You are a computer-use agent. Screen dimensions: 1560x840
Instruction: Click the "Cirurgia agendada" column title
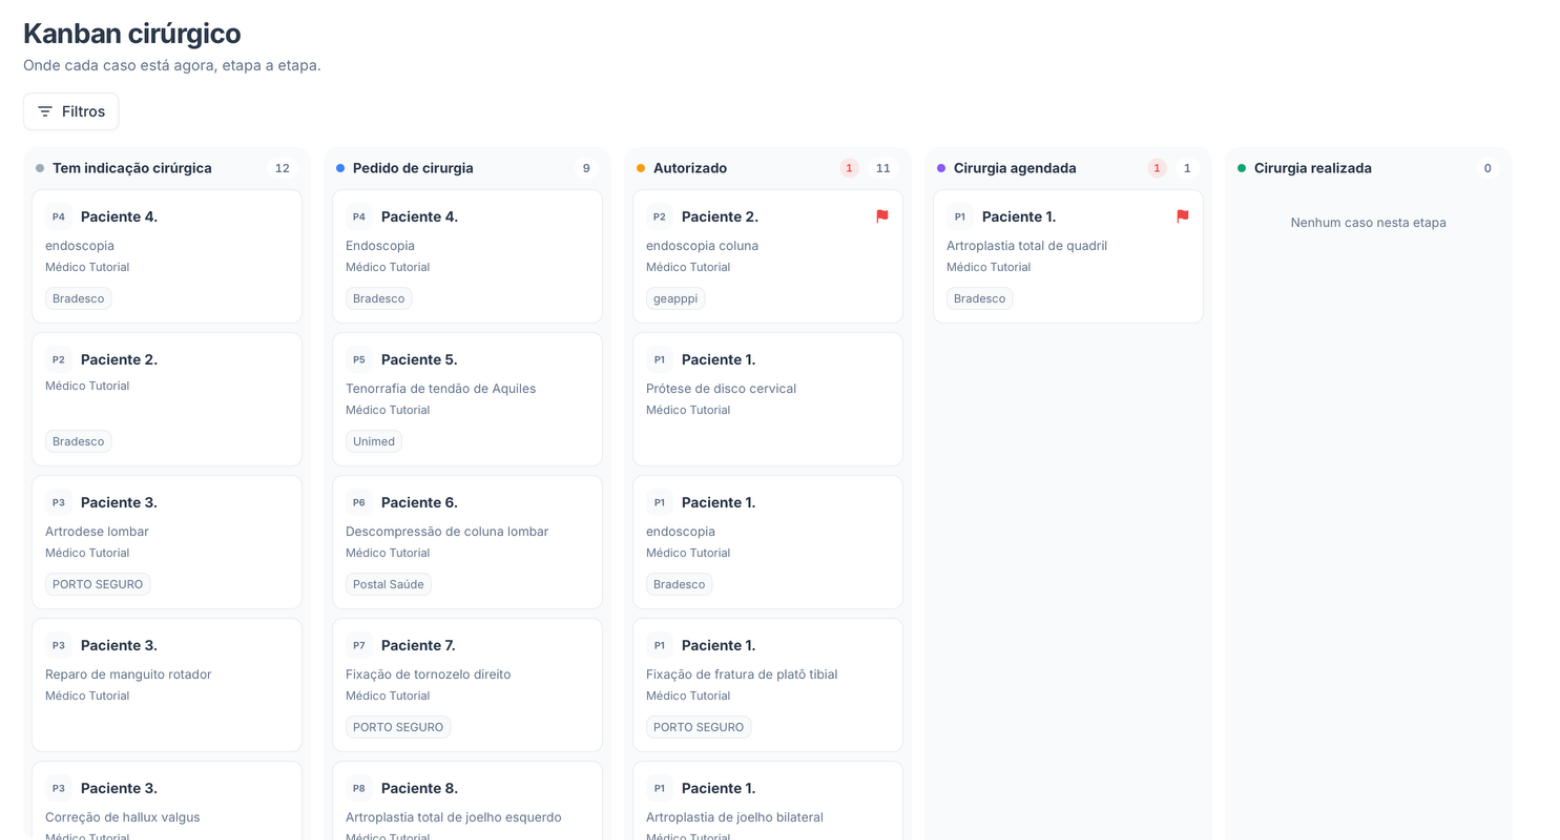(x=1015, y=168)
